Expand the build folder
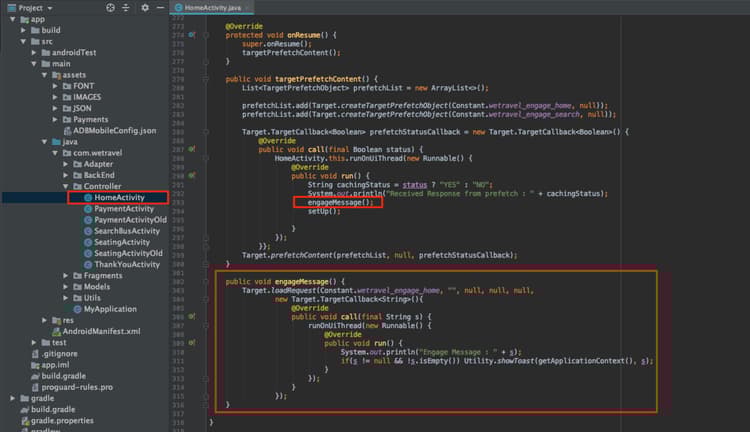750x432 pixels. [23, 30]
